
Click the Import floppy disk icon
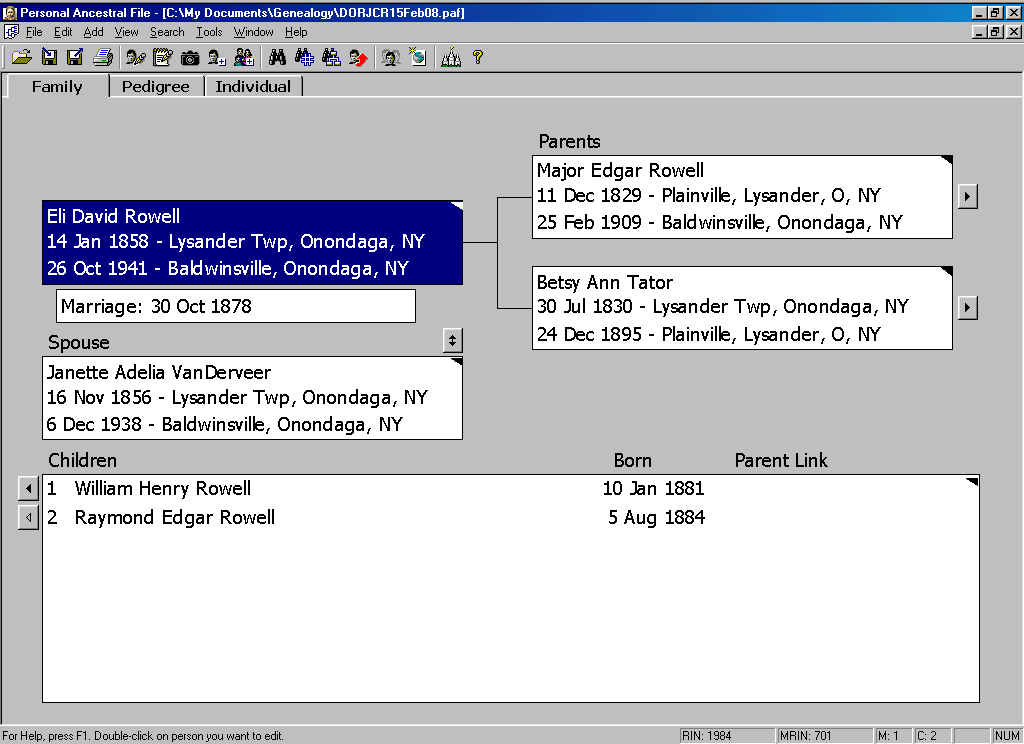pyautogui.click(x=49, y=57)
